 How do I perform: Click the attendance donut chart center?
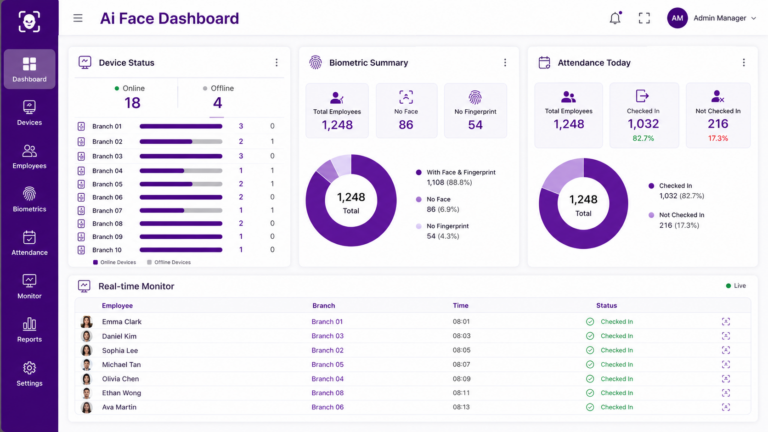point(583,203)
